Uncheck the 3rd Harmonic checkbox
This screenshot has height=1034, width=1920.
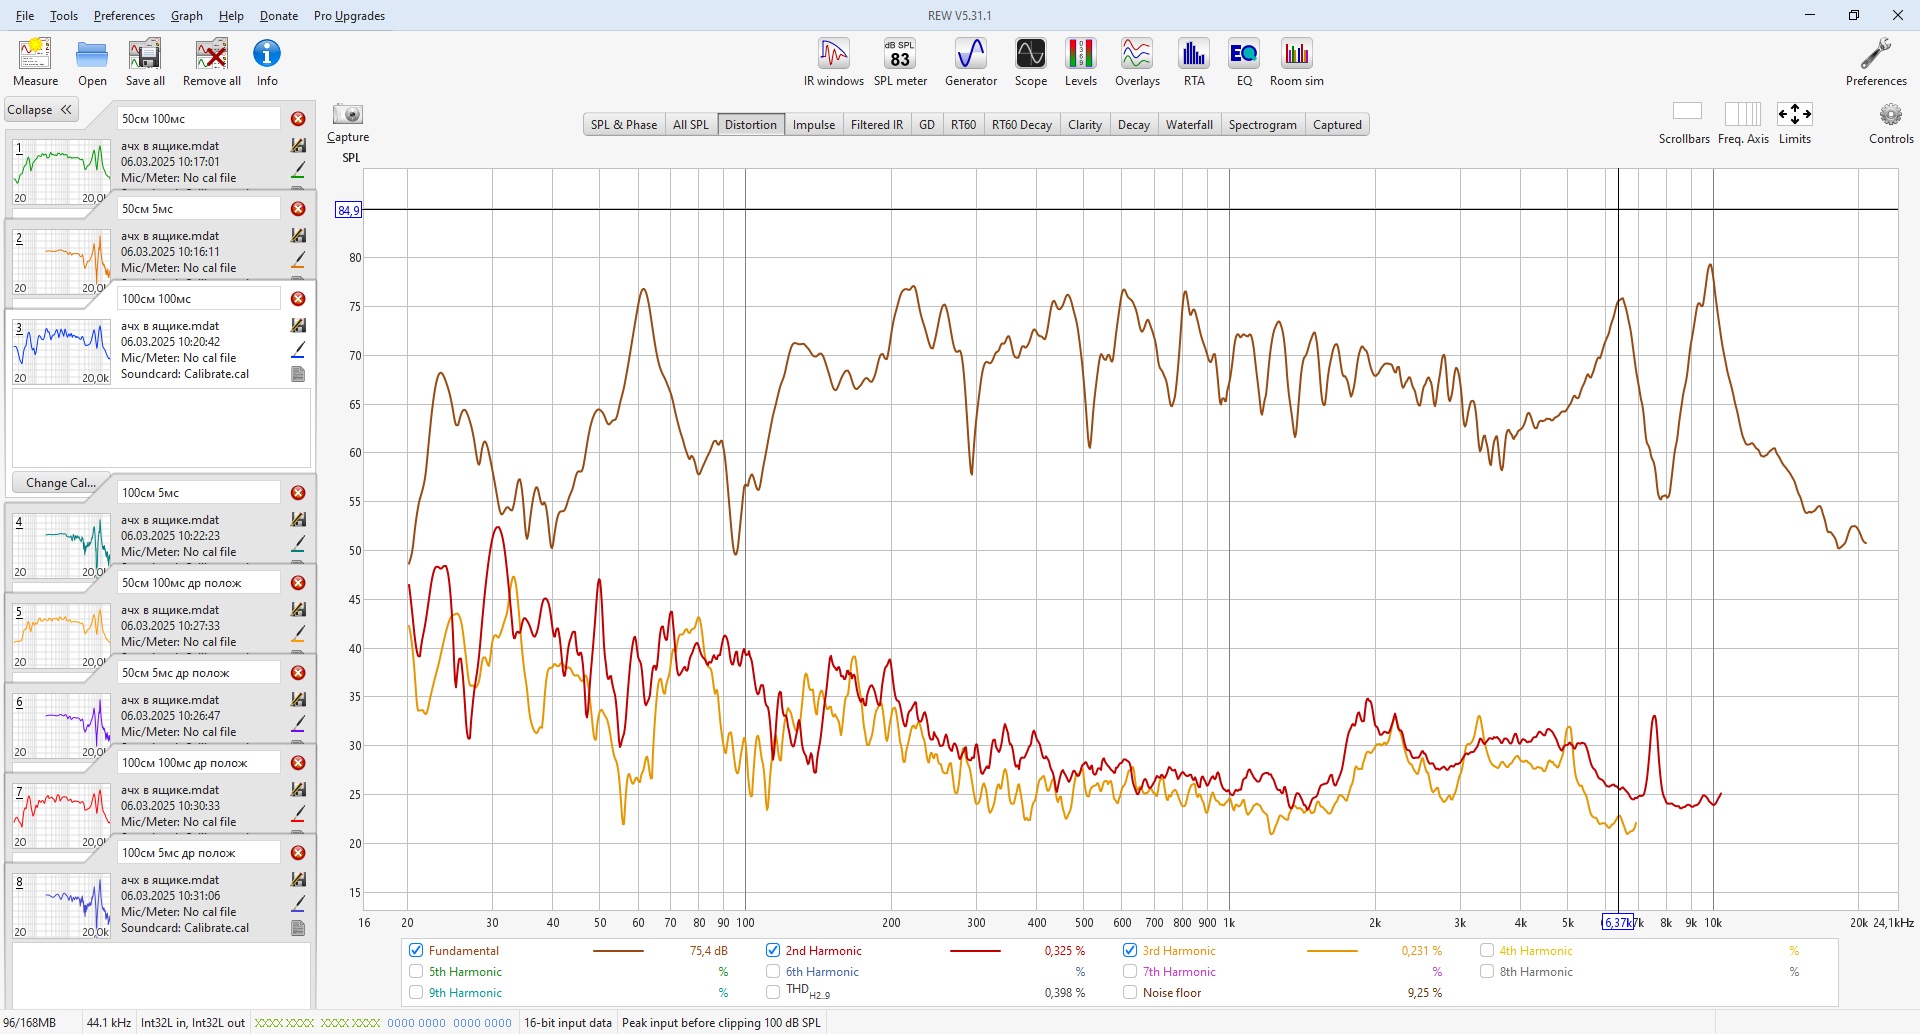click(x=1130, y=951)
